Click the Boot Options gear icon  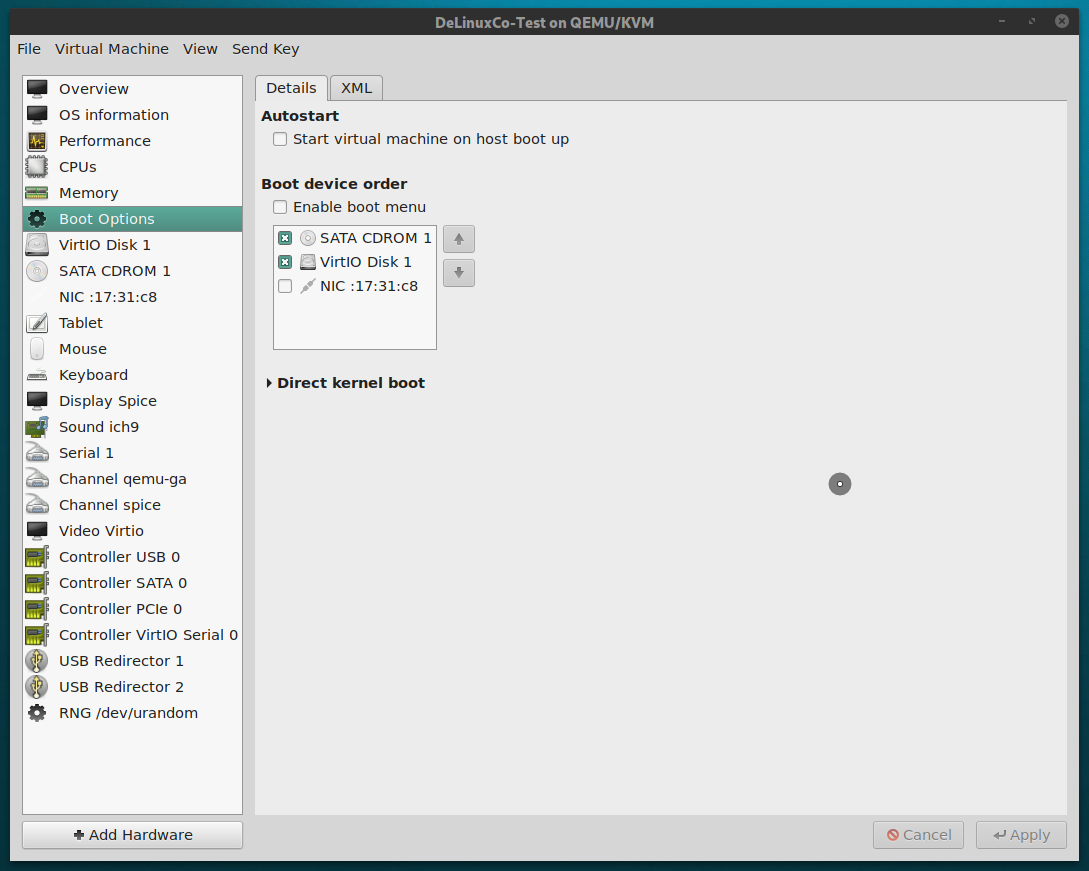click(37, 219)
